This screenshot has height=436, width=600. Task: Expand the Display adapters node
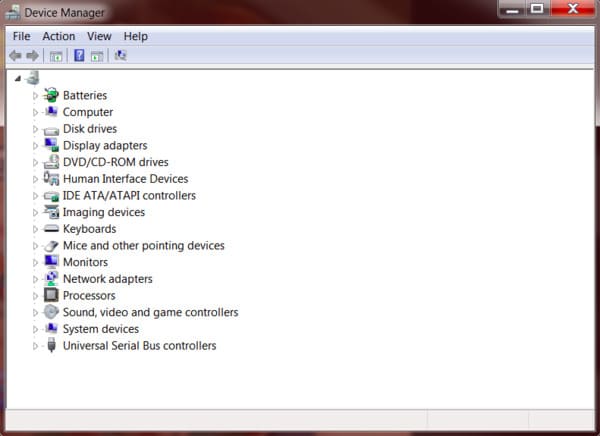pos(35,145)
